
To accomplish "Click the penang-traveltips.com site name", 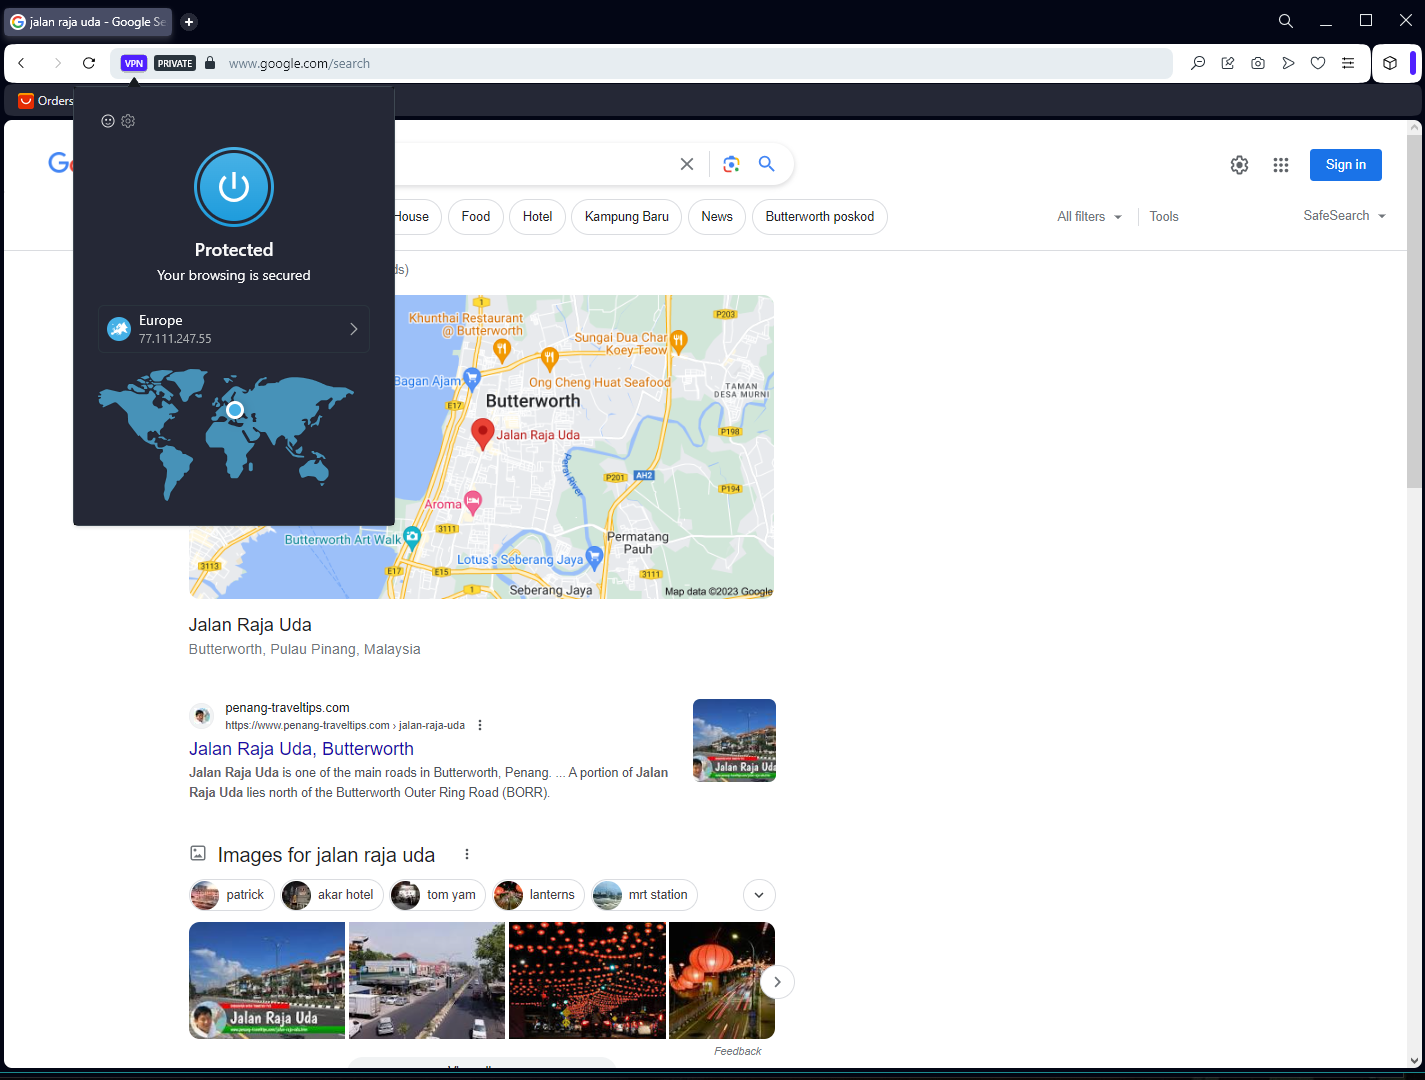I will coord(287,708).
